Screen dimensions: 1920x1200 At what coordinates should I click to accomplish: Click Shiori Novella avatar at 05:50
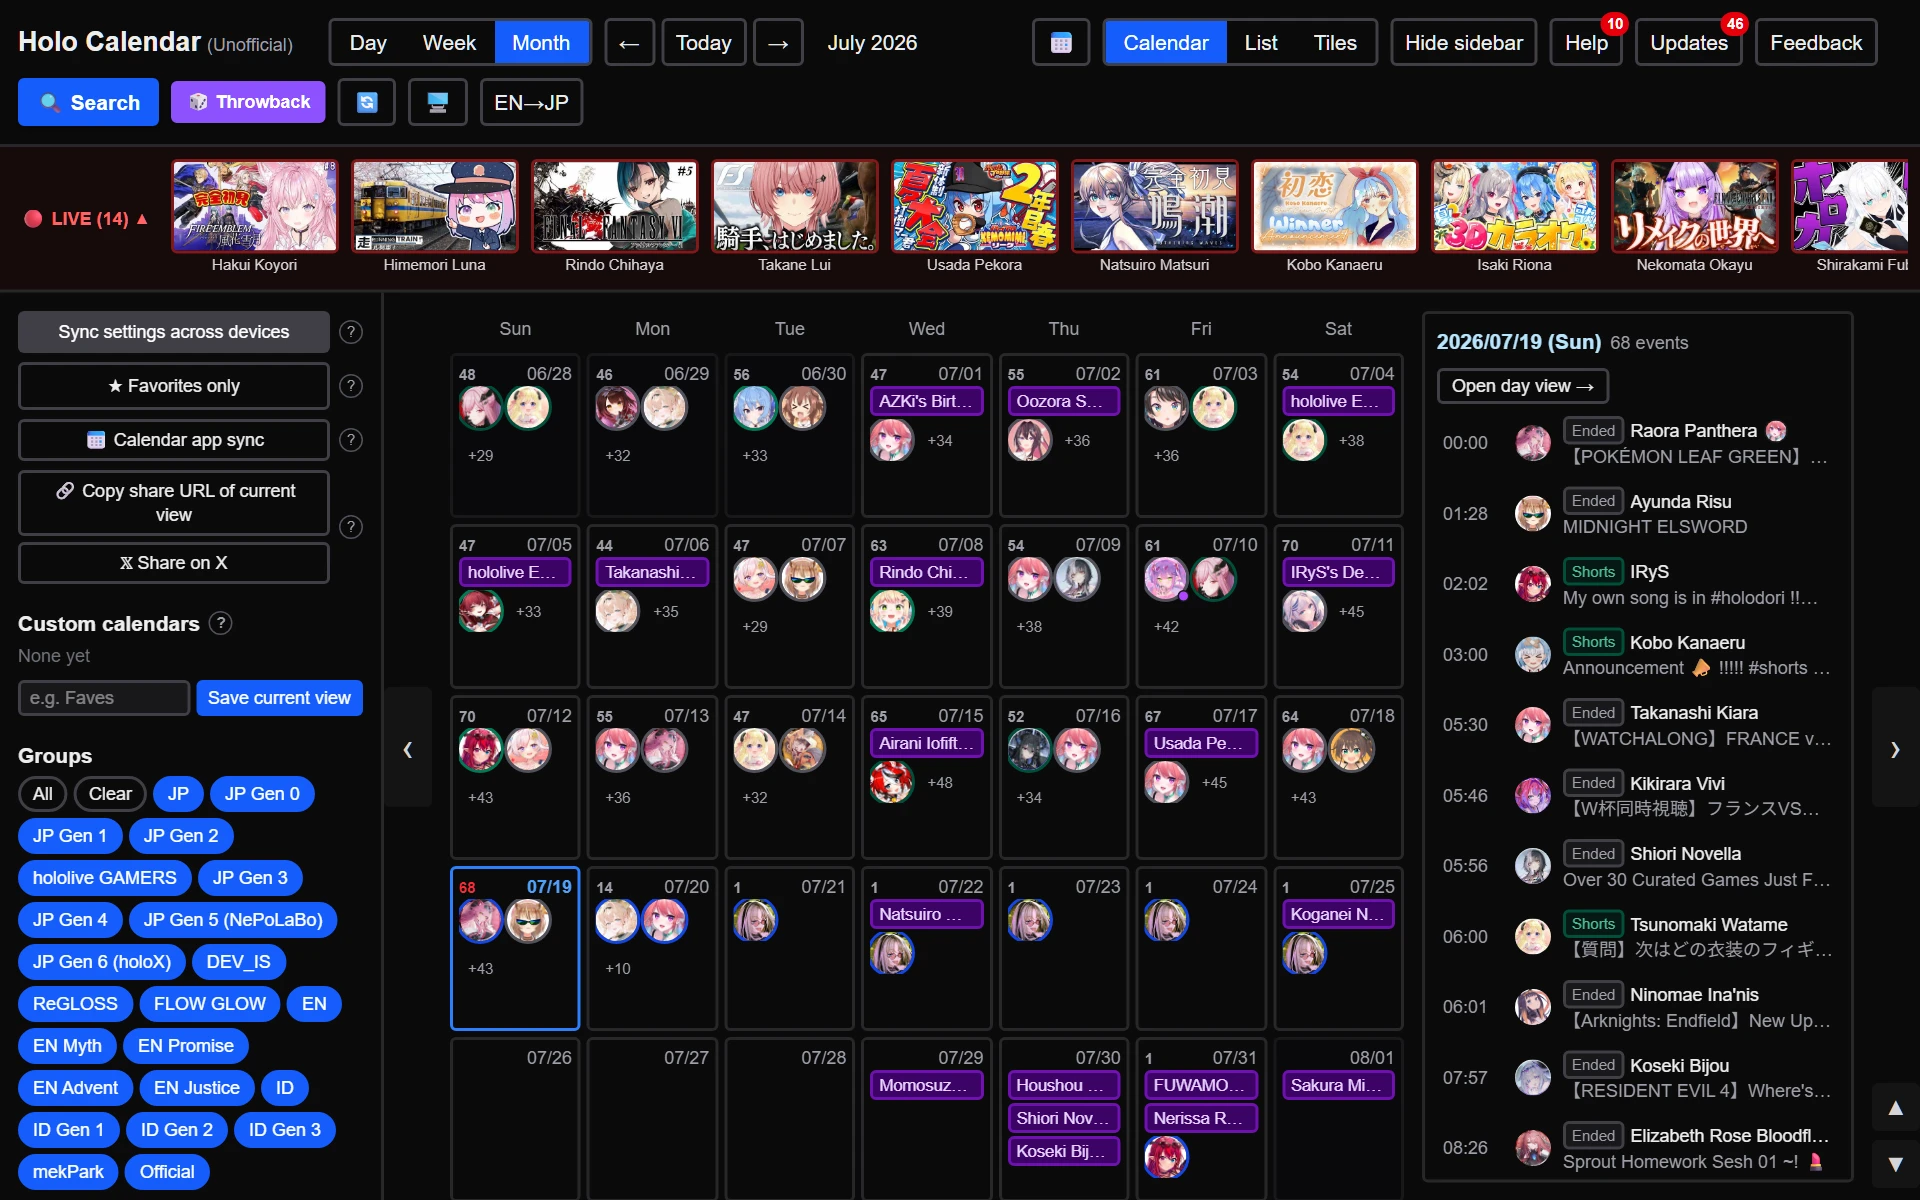[1532, 866]
